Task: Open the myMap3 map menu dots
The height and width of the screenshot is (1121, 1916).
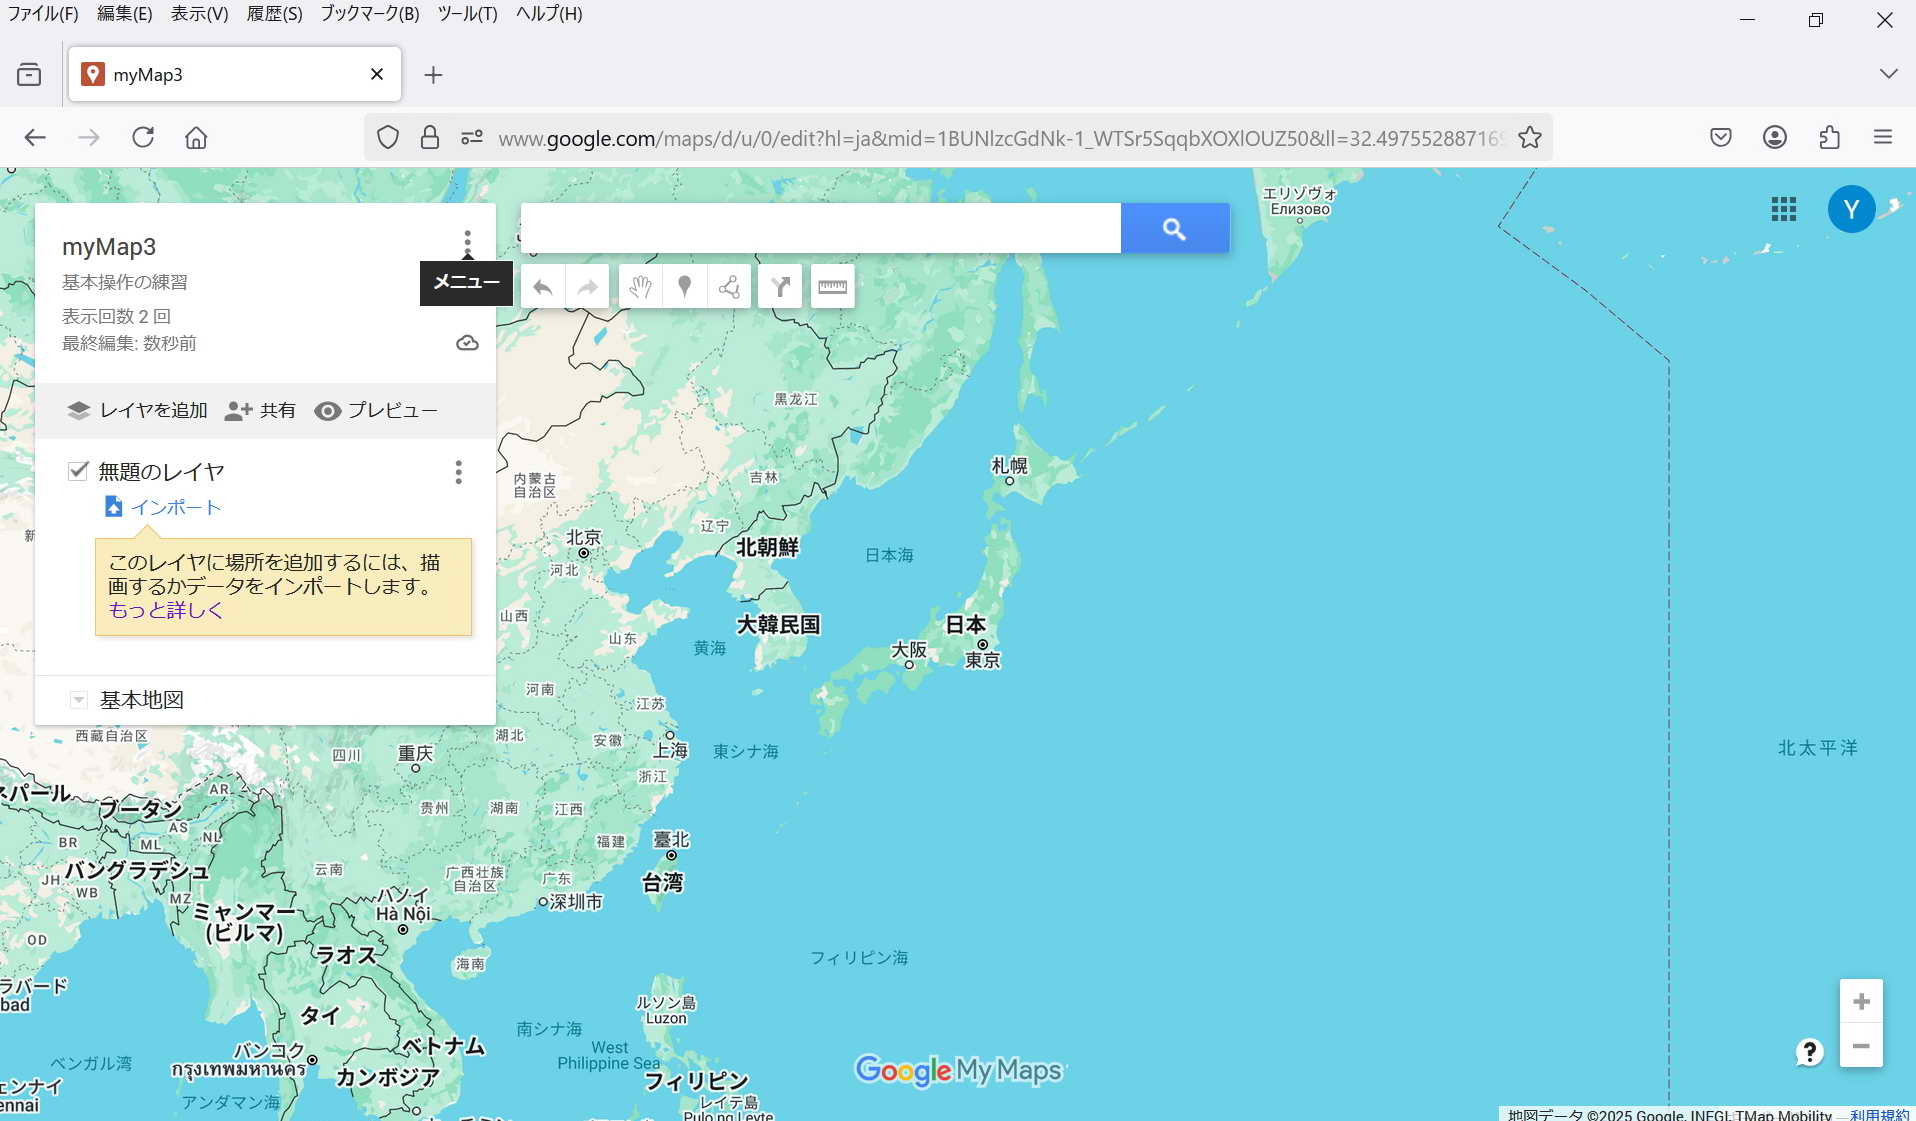Action: coord(467,242)
